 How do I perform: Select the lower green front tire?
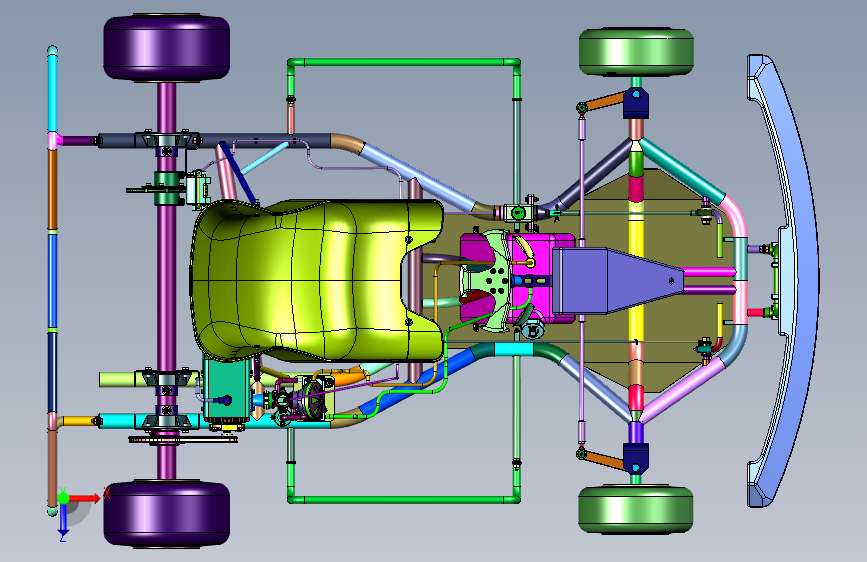[x=636, y=509]
